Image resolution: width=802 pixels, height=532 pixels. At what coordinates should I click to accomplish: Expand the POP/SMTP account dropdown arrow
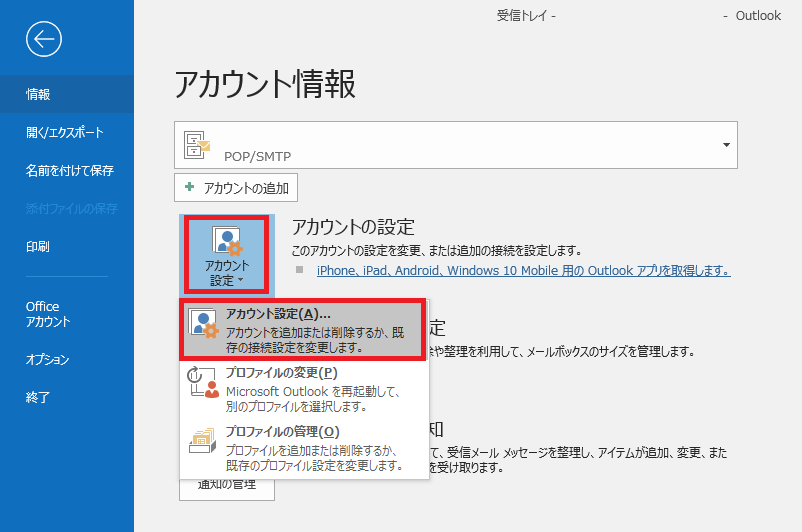point(726,145)
